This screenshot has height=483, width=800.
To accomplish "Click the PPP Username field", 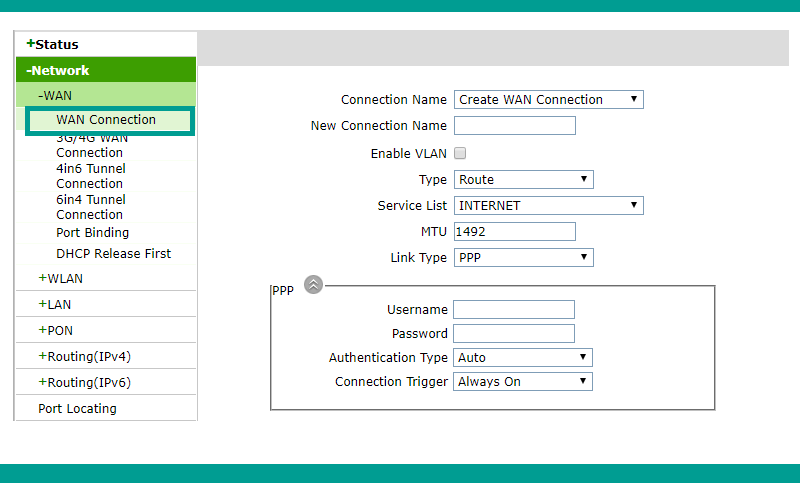I will [514, 310].
